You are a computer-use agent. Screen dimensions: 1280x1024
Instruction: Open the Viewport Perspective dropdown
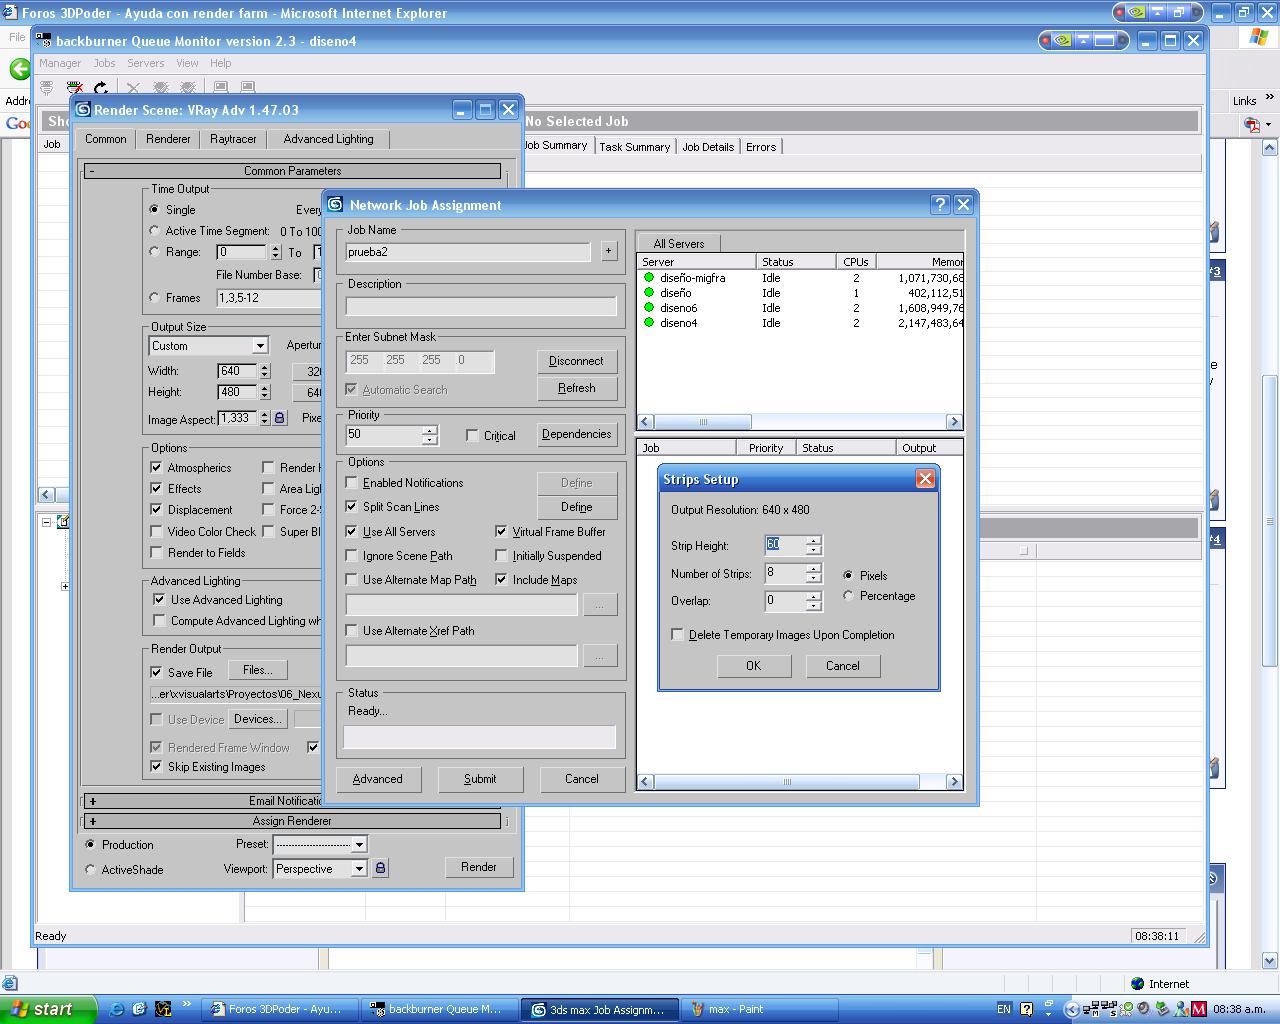[x=359, y=869]
